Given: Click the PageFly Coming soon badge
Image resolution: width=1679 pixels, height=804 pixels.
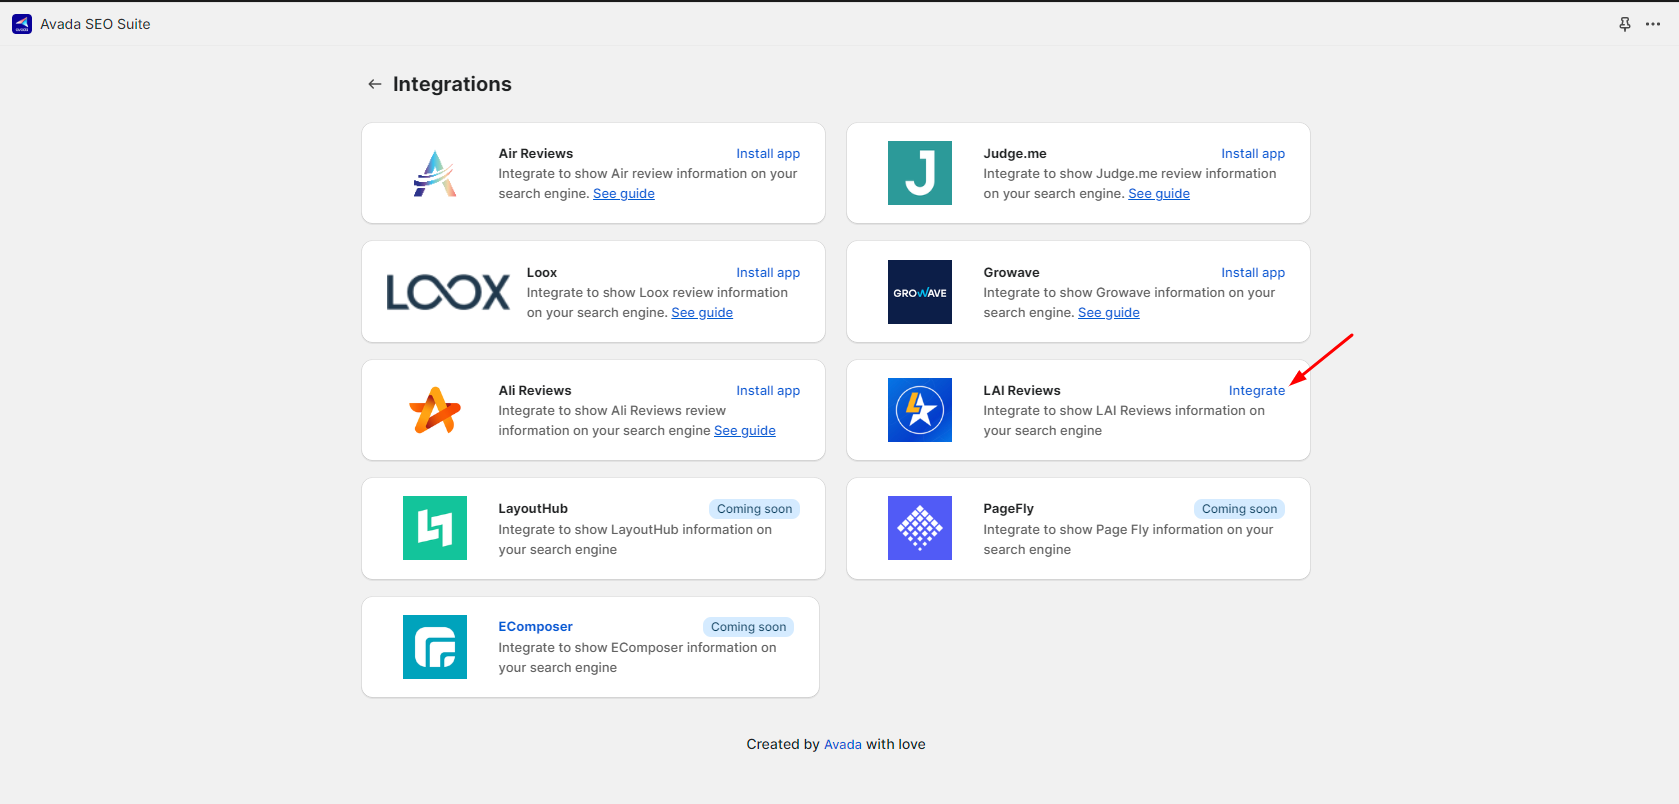Looking at the screenshot, I should (x=1239, y=509).
